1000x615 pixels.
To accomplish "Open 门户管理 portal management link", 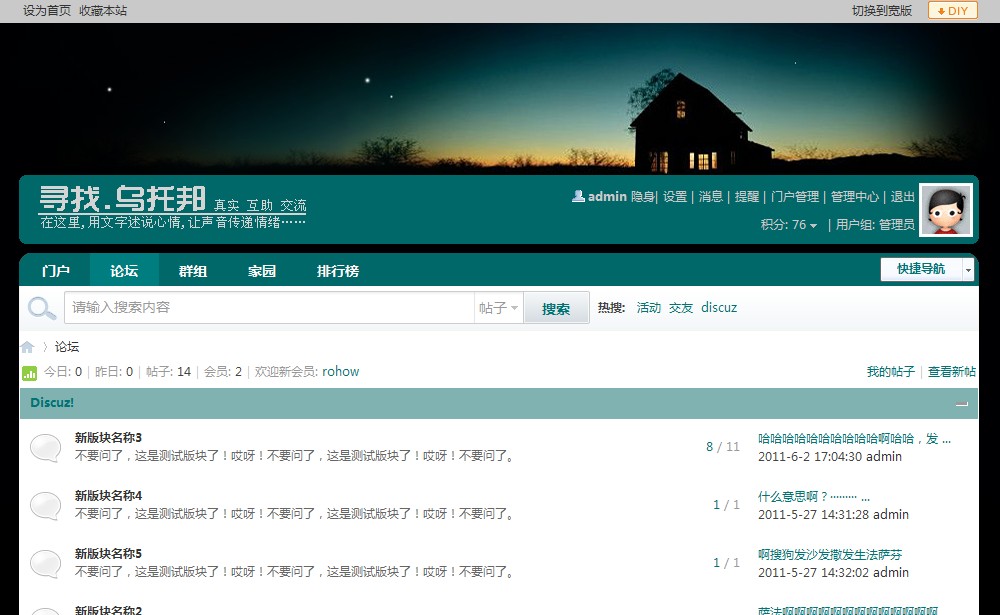I will point(795,196).
